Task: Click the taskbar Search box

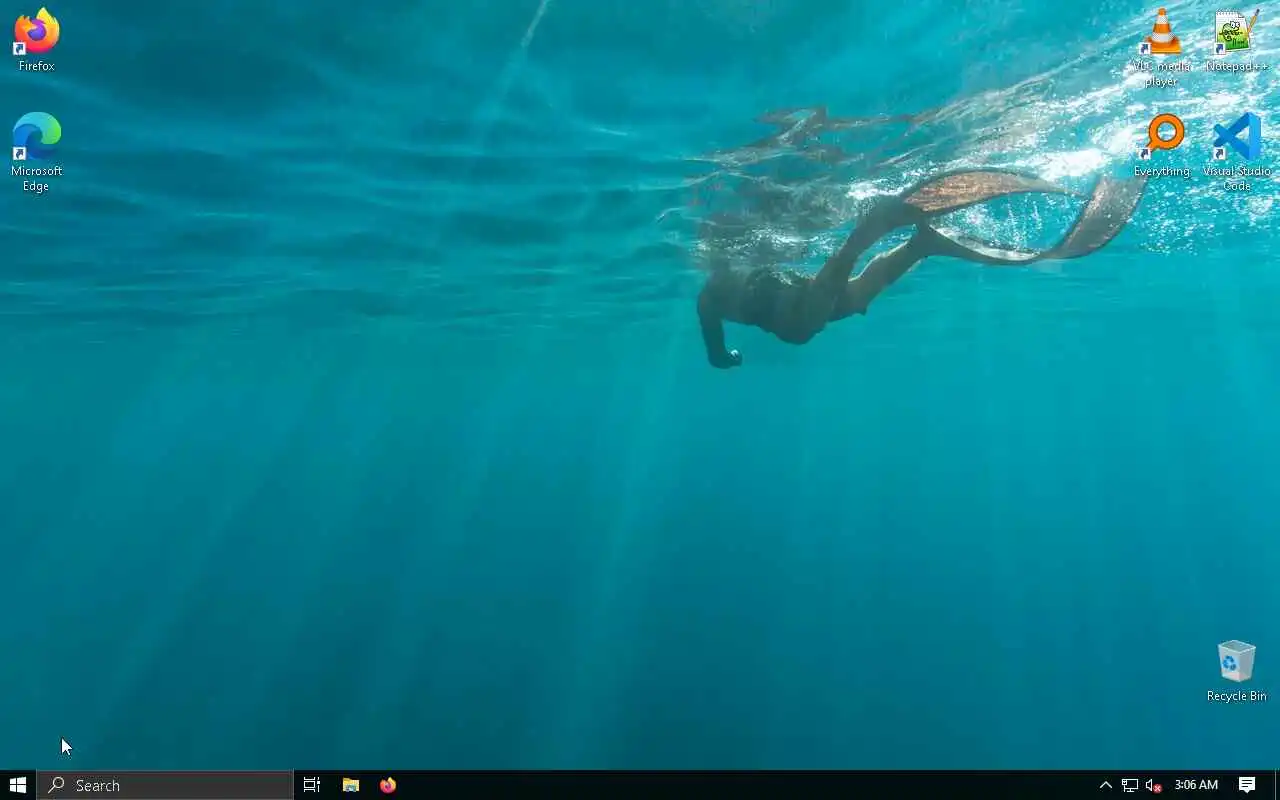Action: [165, 785]
